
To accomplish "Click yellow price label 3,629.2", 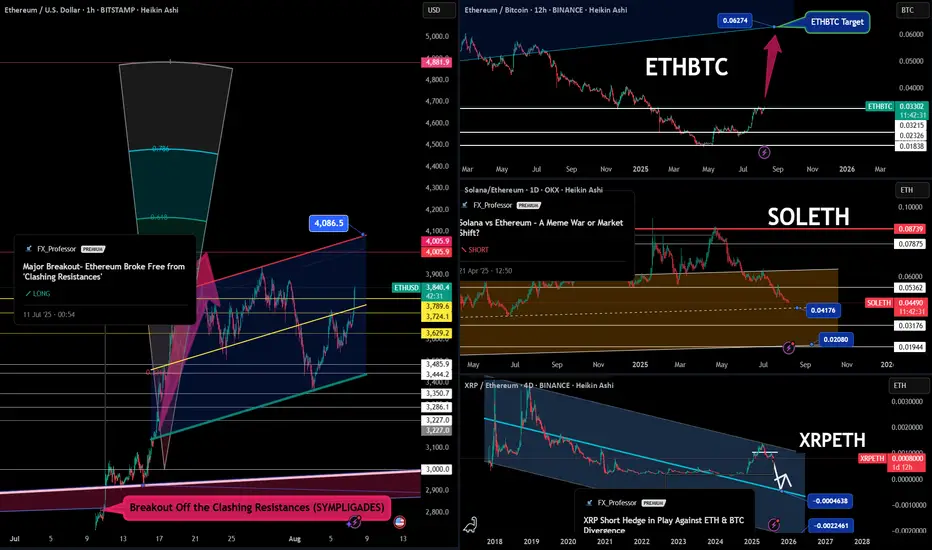I will [437, 333].
